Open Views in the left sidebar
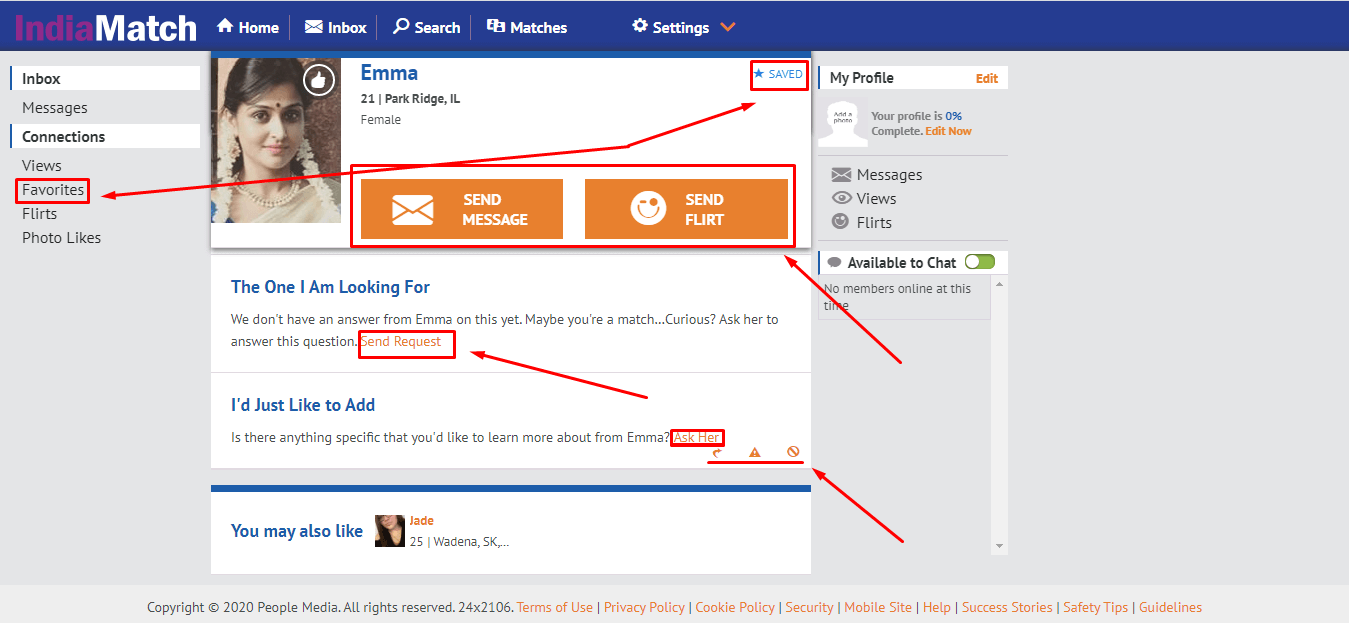This screenshot has height=623, width=1349. point(42,165)
